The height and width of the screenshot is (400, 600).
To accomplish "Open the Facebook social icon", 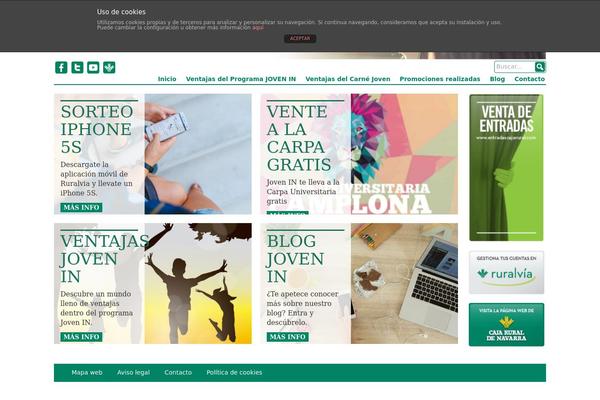I will (x=61, y=67).
